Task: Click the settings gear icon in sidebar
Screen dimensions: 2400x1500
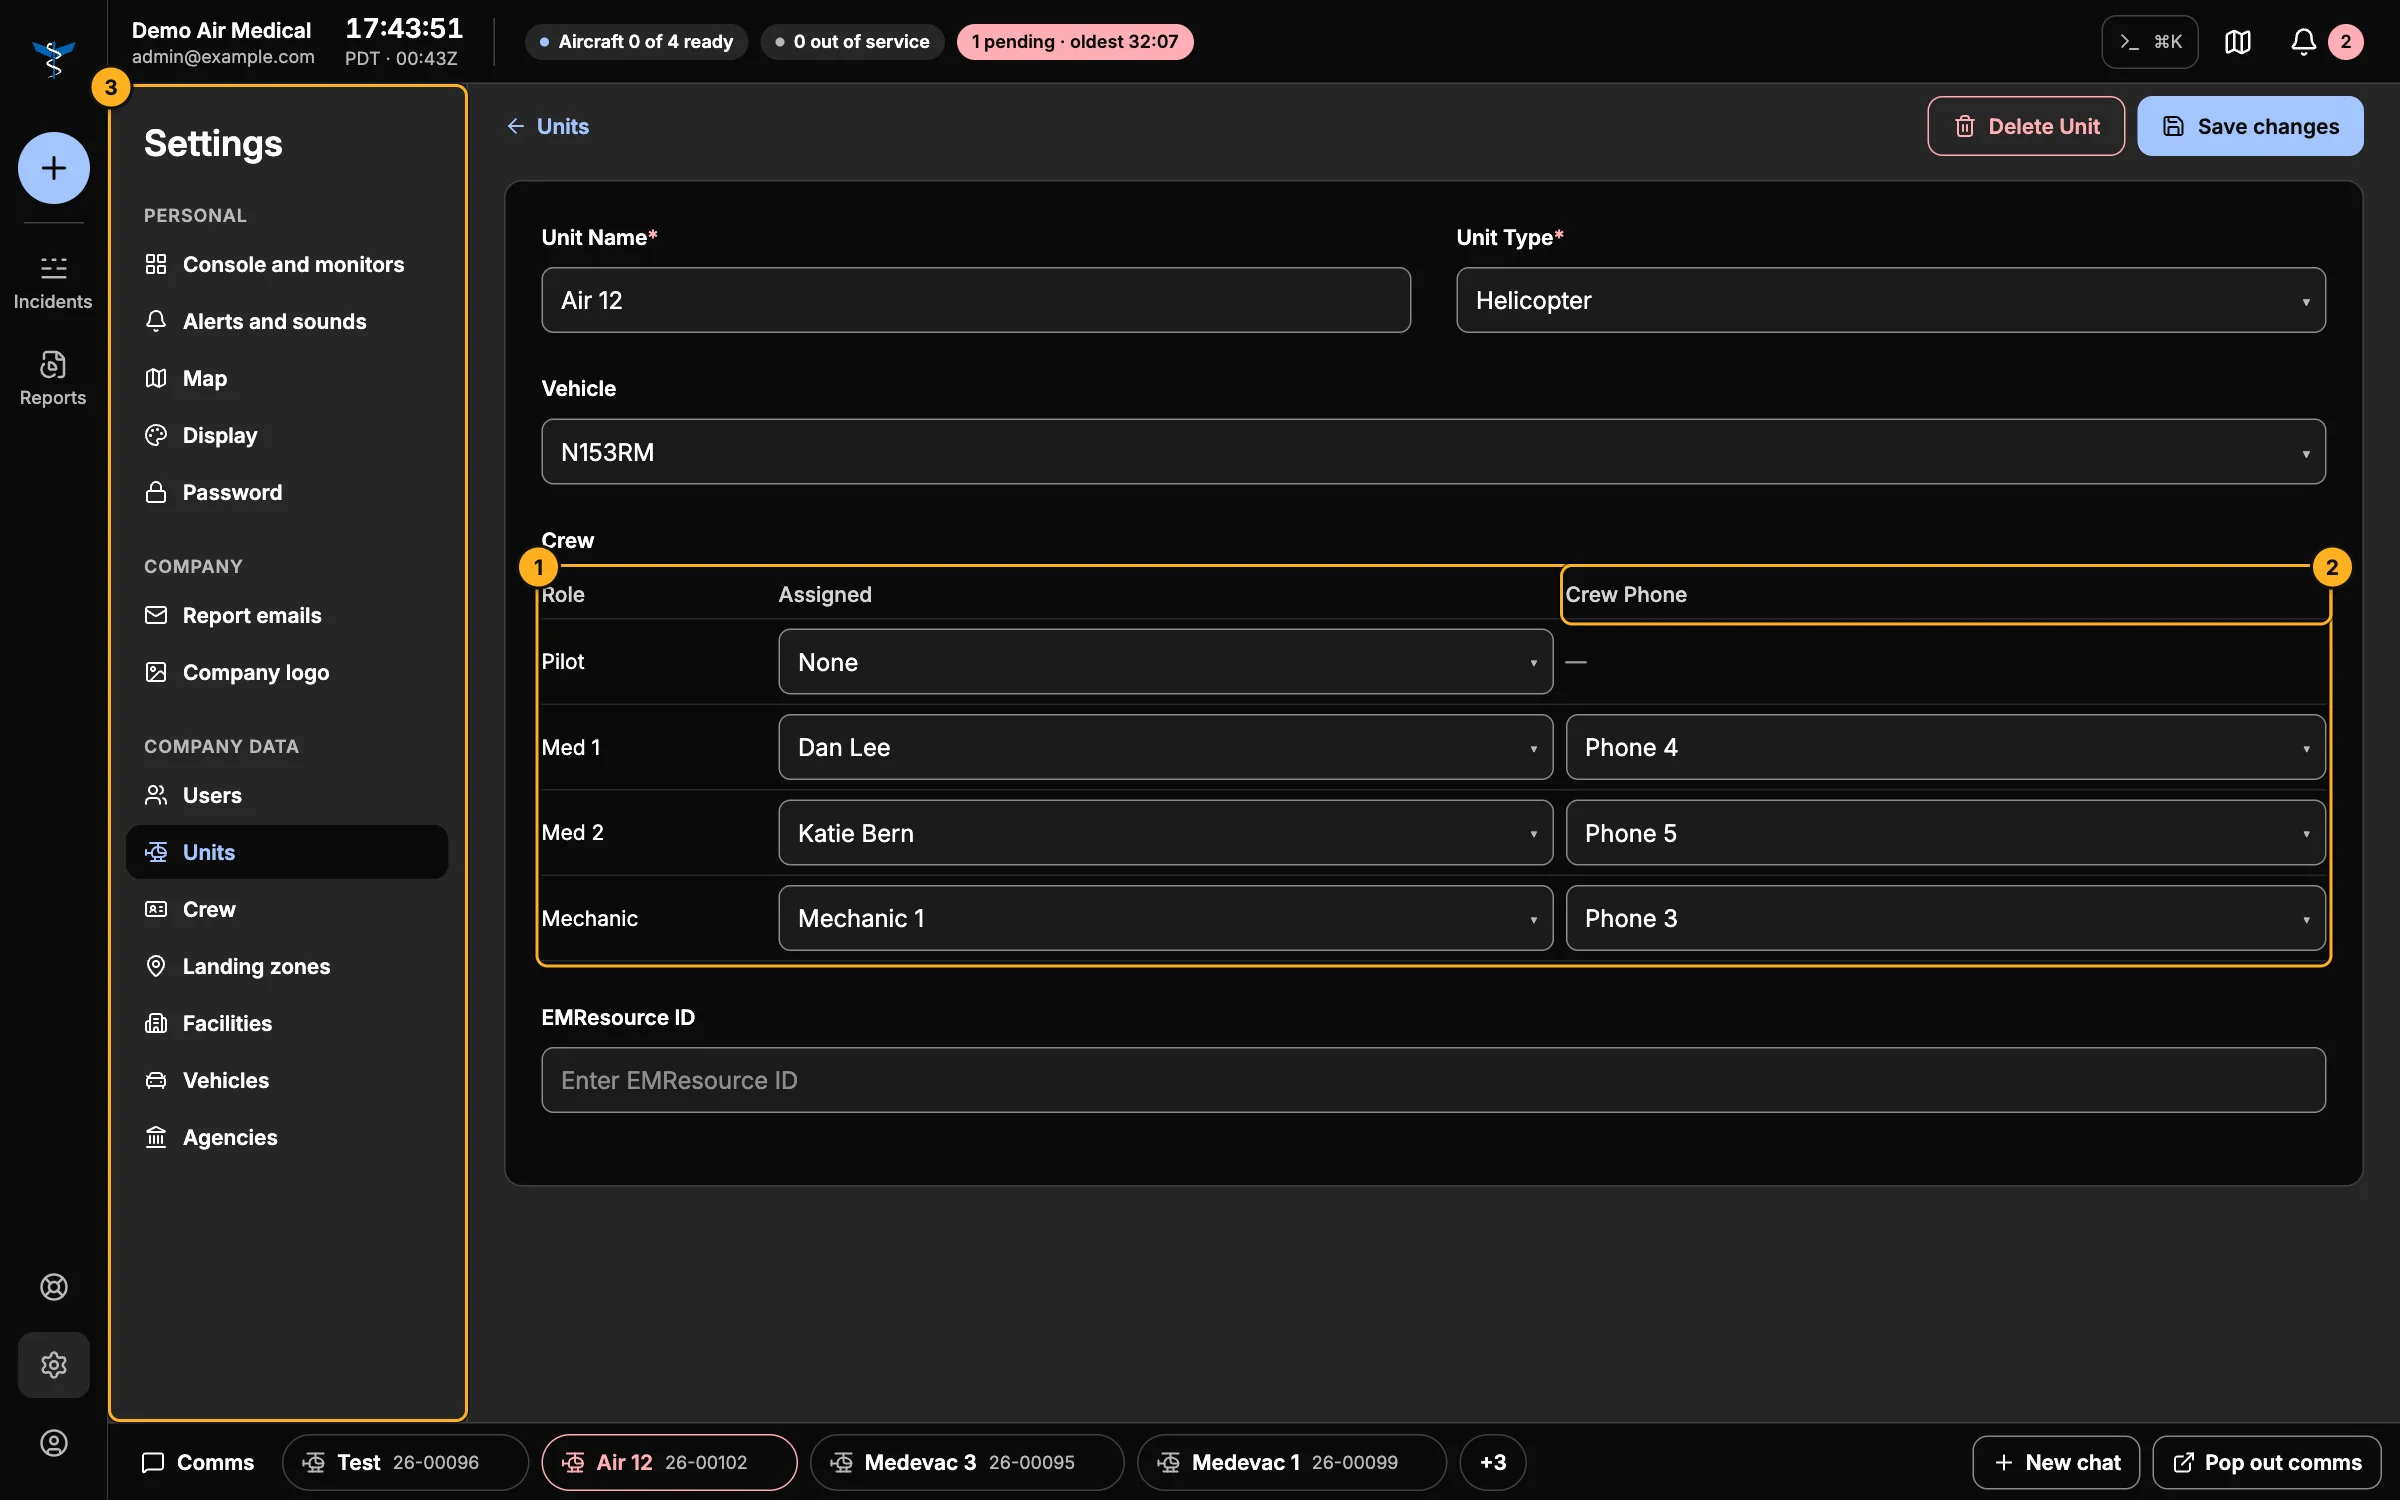Action: 53,1365
